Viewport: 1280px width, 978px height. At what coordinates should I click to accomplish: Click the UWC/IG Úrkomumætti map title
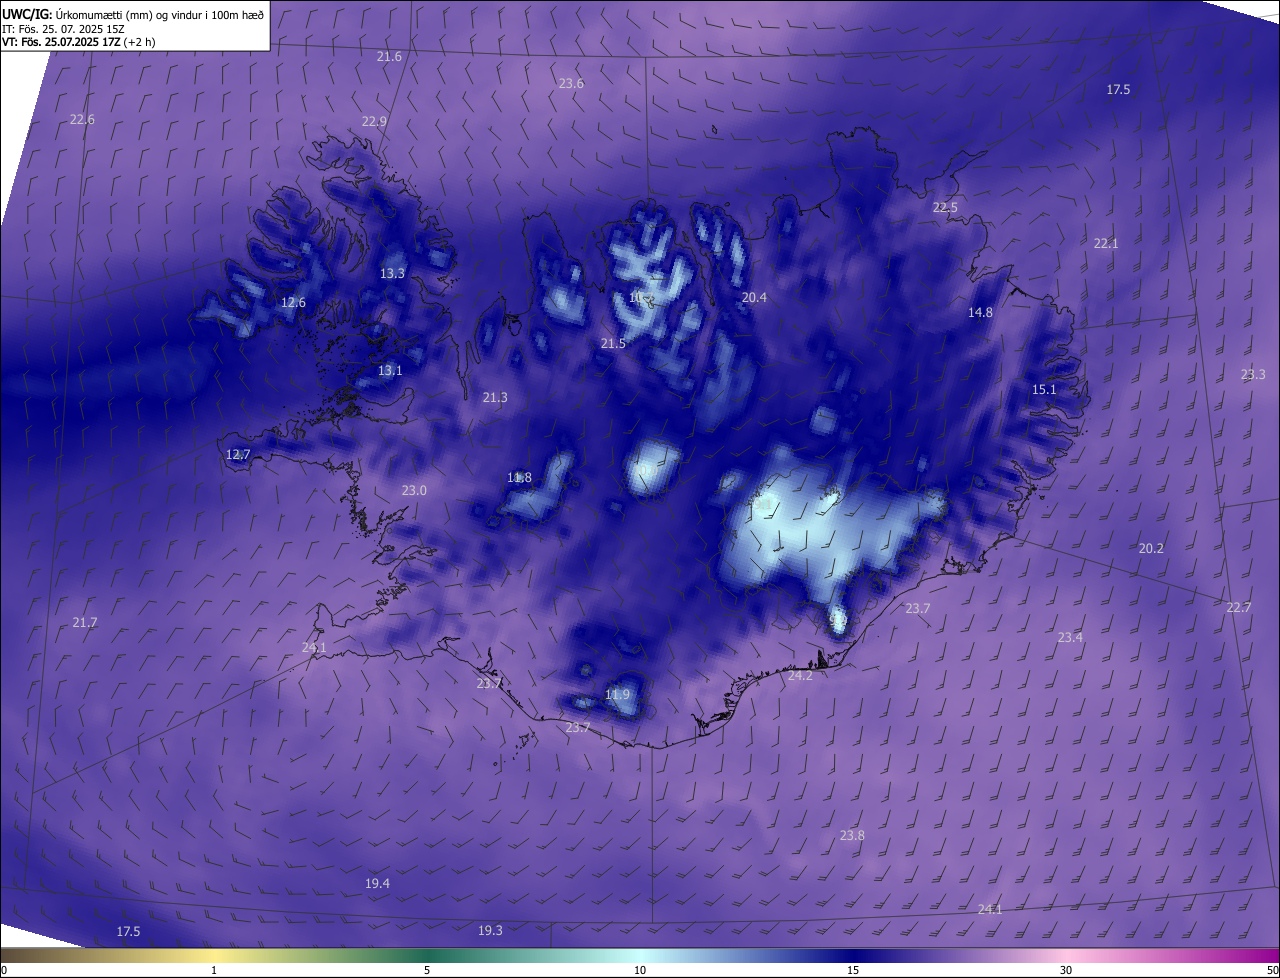[133, 14]
